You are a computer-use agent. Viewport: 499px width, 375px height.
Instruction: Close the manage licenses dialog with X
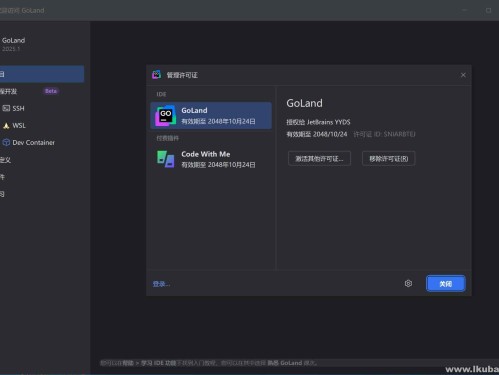pyautogui.click(x=463, y=75)
